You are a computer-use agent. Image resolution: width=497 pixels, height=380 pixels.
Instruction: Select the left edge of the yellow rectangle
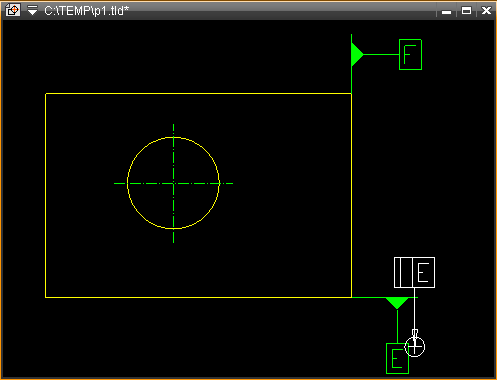[46, 195]
